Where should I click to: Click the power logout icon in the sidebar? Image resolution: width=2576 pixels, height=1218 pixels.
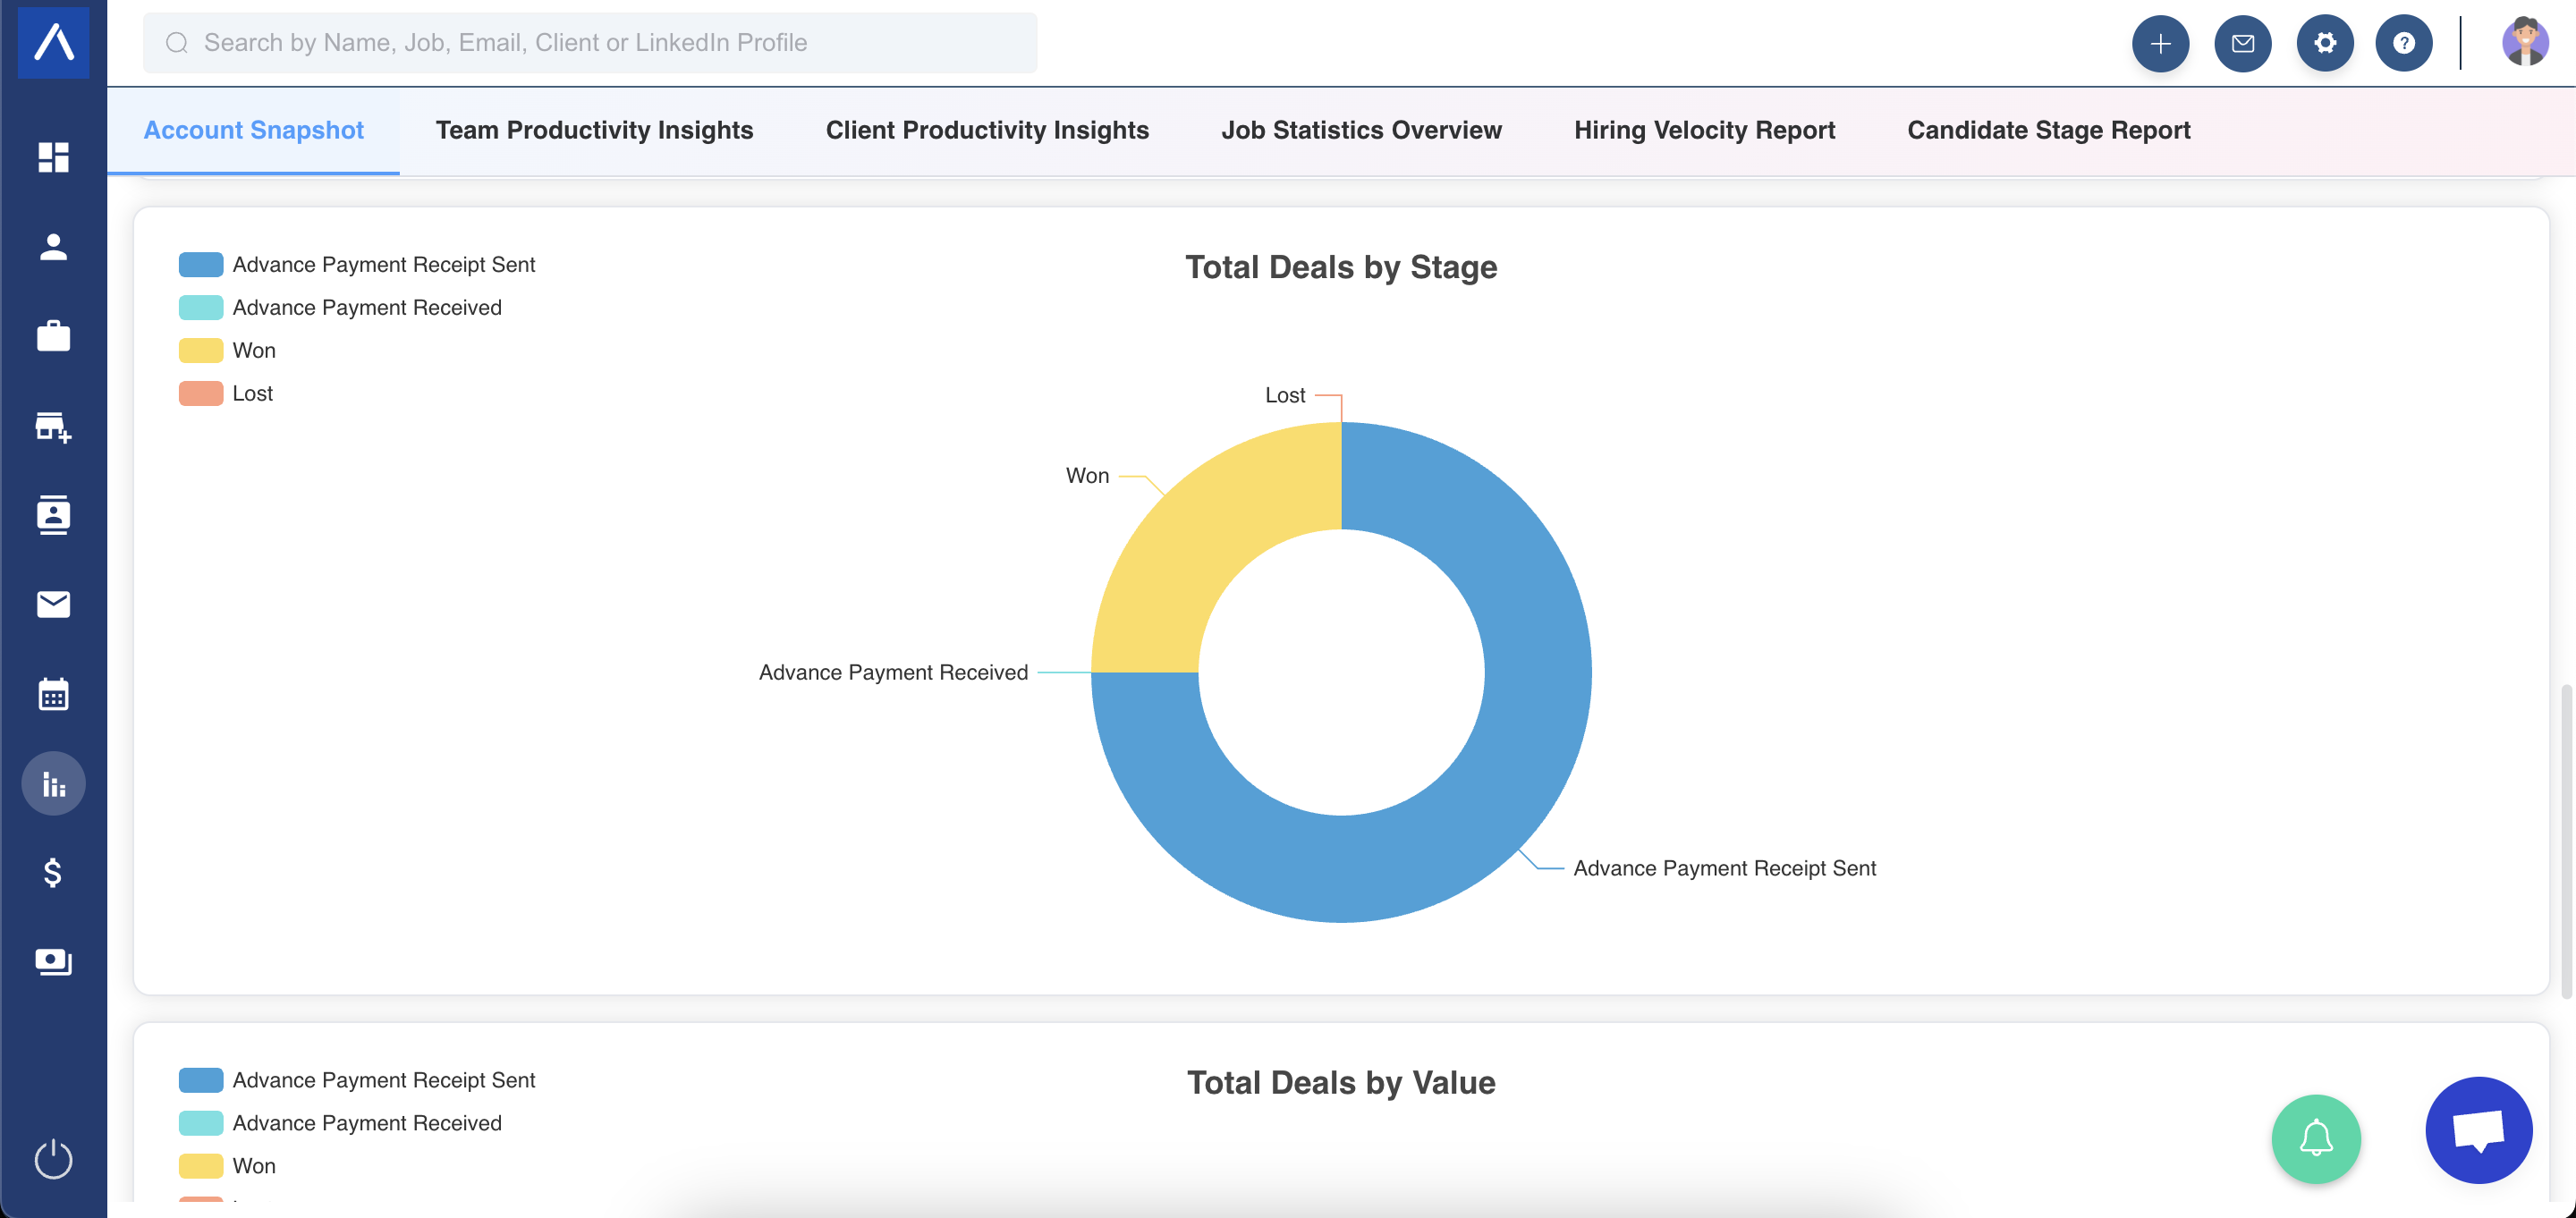click(x=53, y=1159)
